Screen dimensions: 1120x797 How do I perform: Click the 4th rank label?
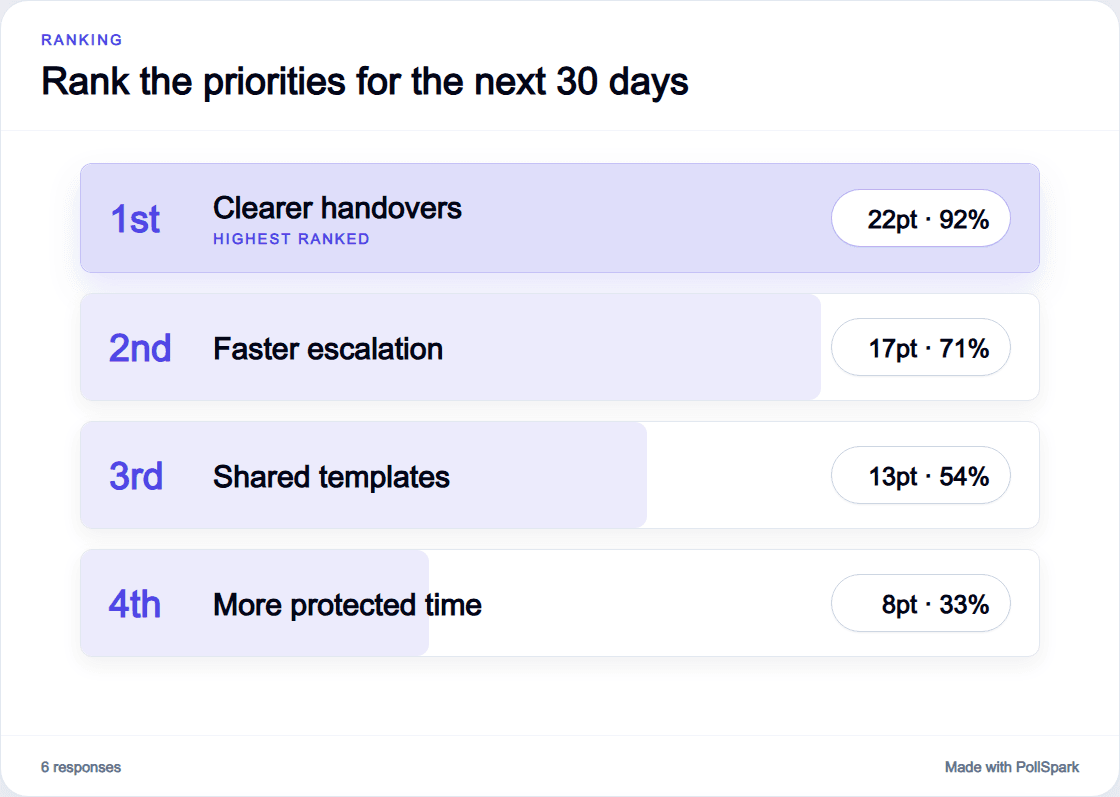pyautogui.click(x=134, y=604)
